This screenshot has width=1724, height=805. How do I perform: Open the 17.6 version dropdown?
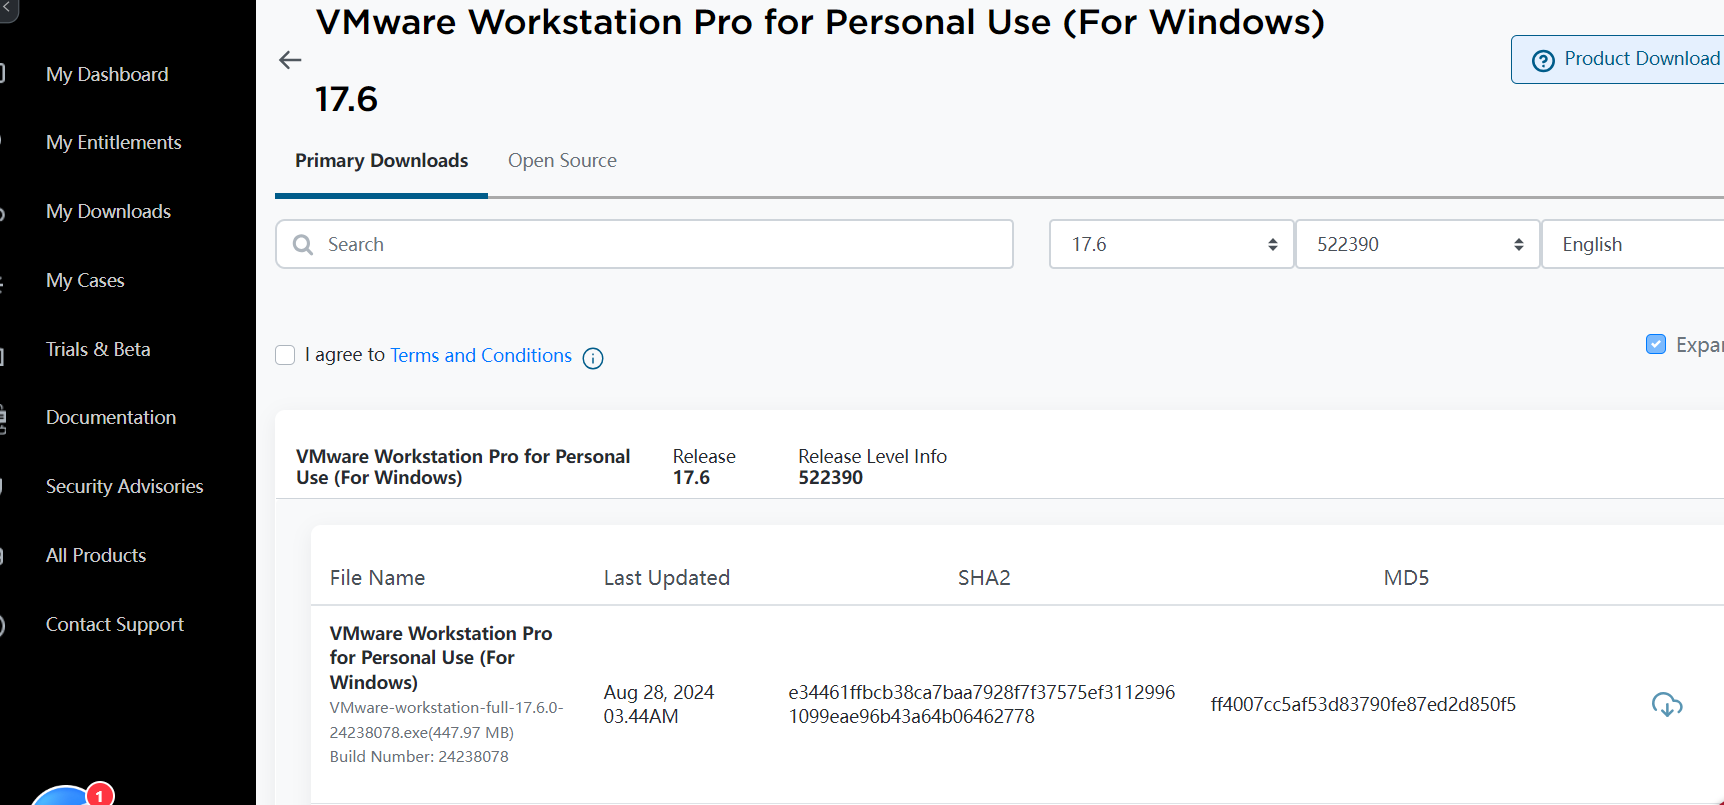coord(1171,244)
